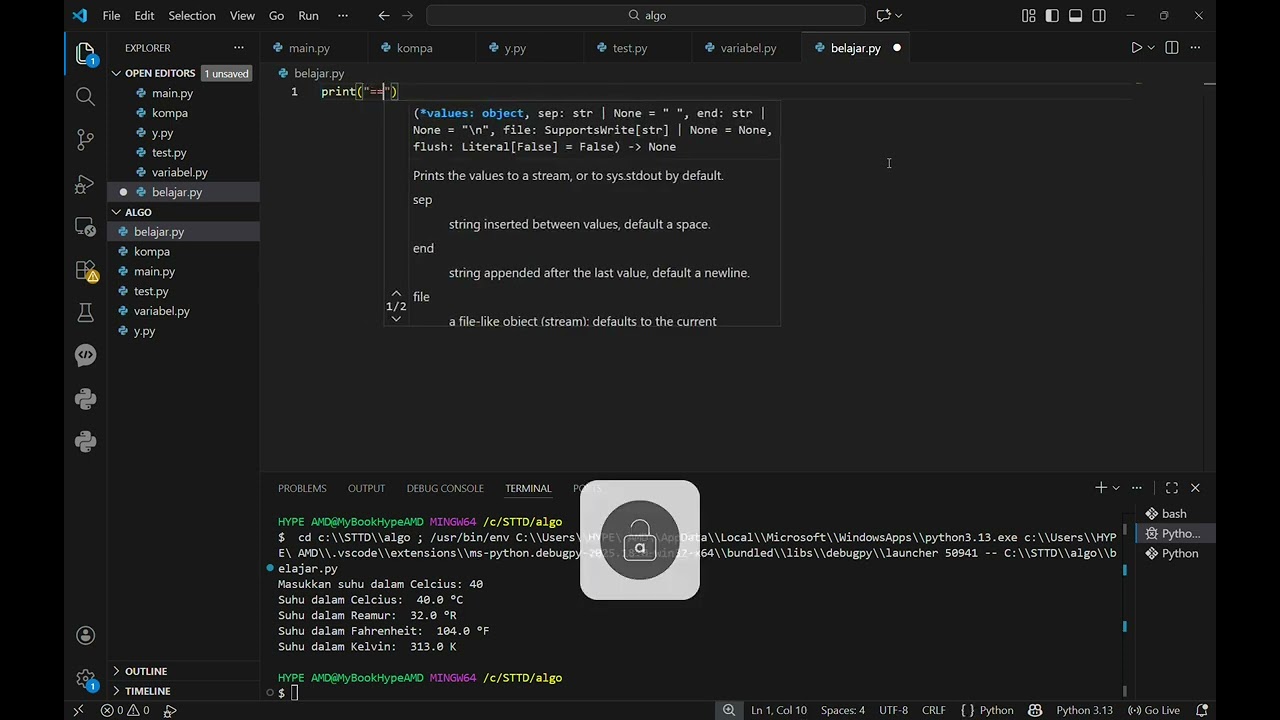1280x720 pixels.
Task: Change Spaces: 4 indentation setting
Action: (842, 710)
